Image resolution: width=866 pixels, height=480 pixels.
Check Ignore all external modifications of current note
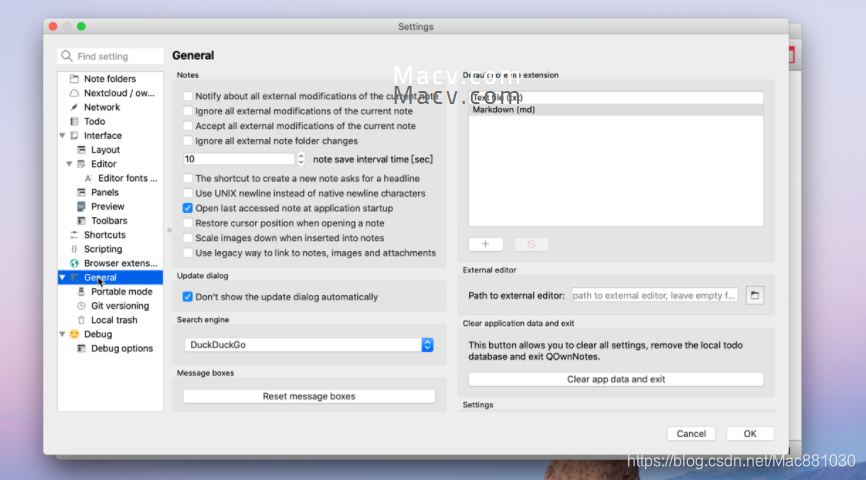click(x=188, y=111)
